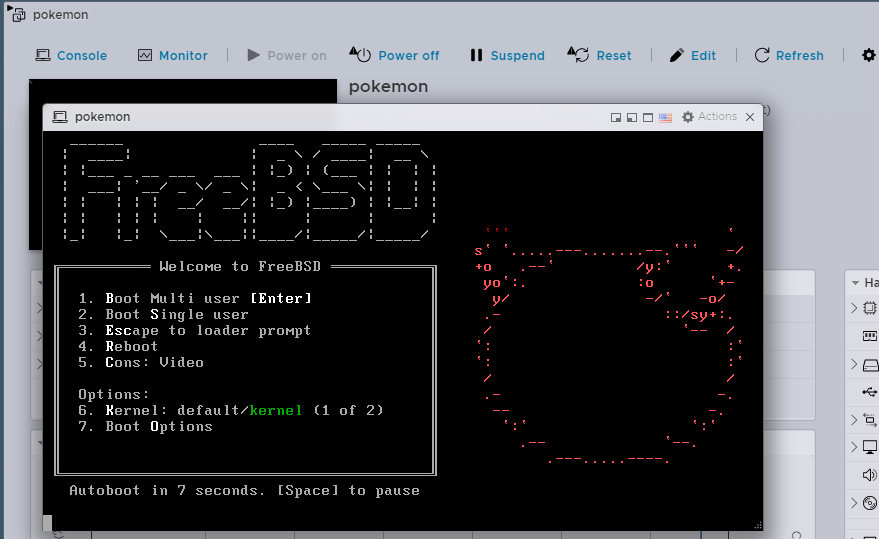Open the Monitor view for pokemon VM
Viewport: 879px width, 539px height.
(x=173, y=56)
